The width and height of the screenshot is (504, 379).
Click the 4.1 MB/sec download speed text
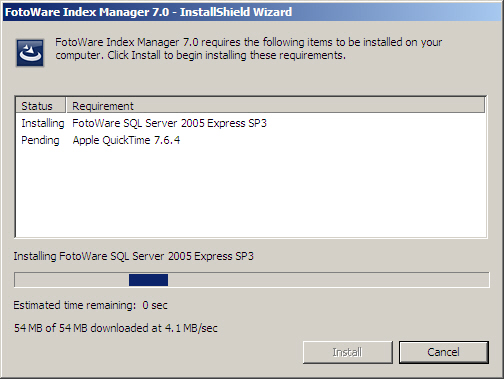click(x=191, y=328)
